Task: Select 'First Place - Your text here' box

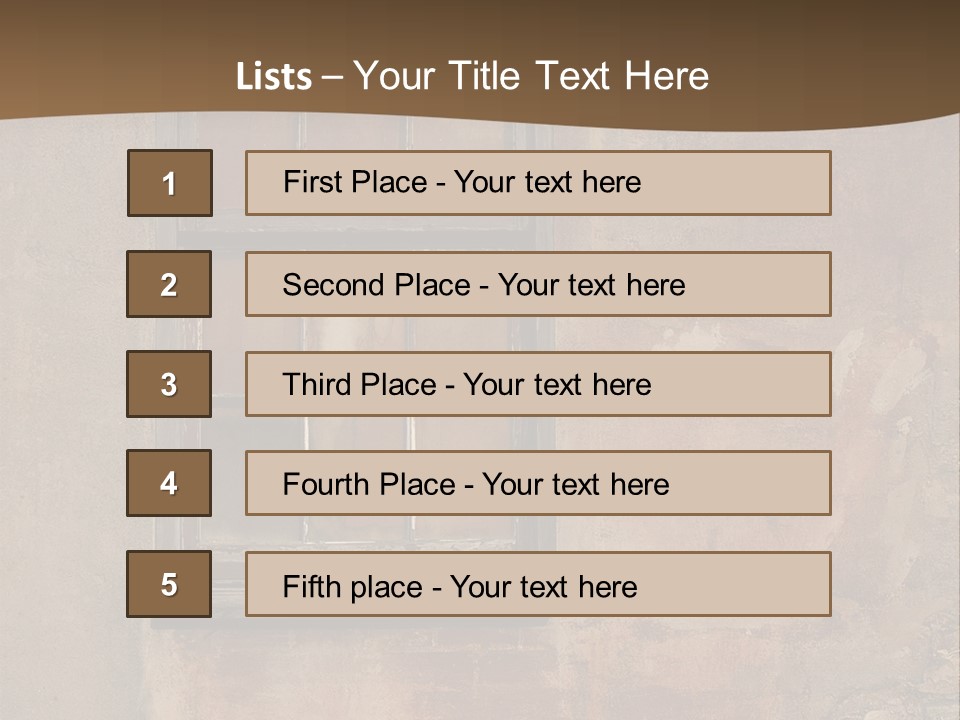Action: (538, 183)
